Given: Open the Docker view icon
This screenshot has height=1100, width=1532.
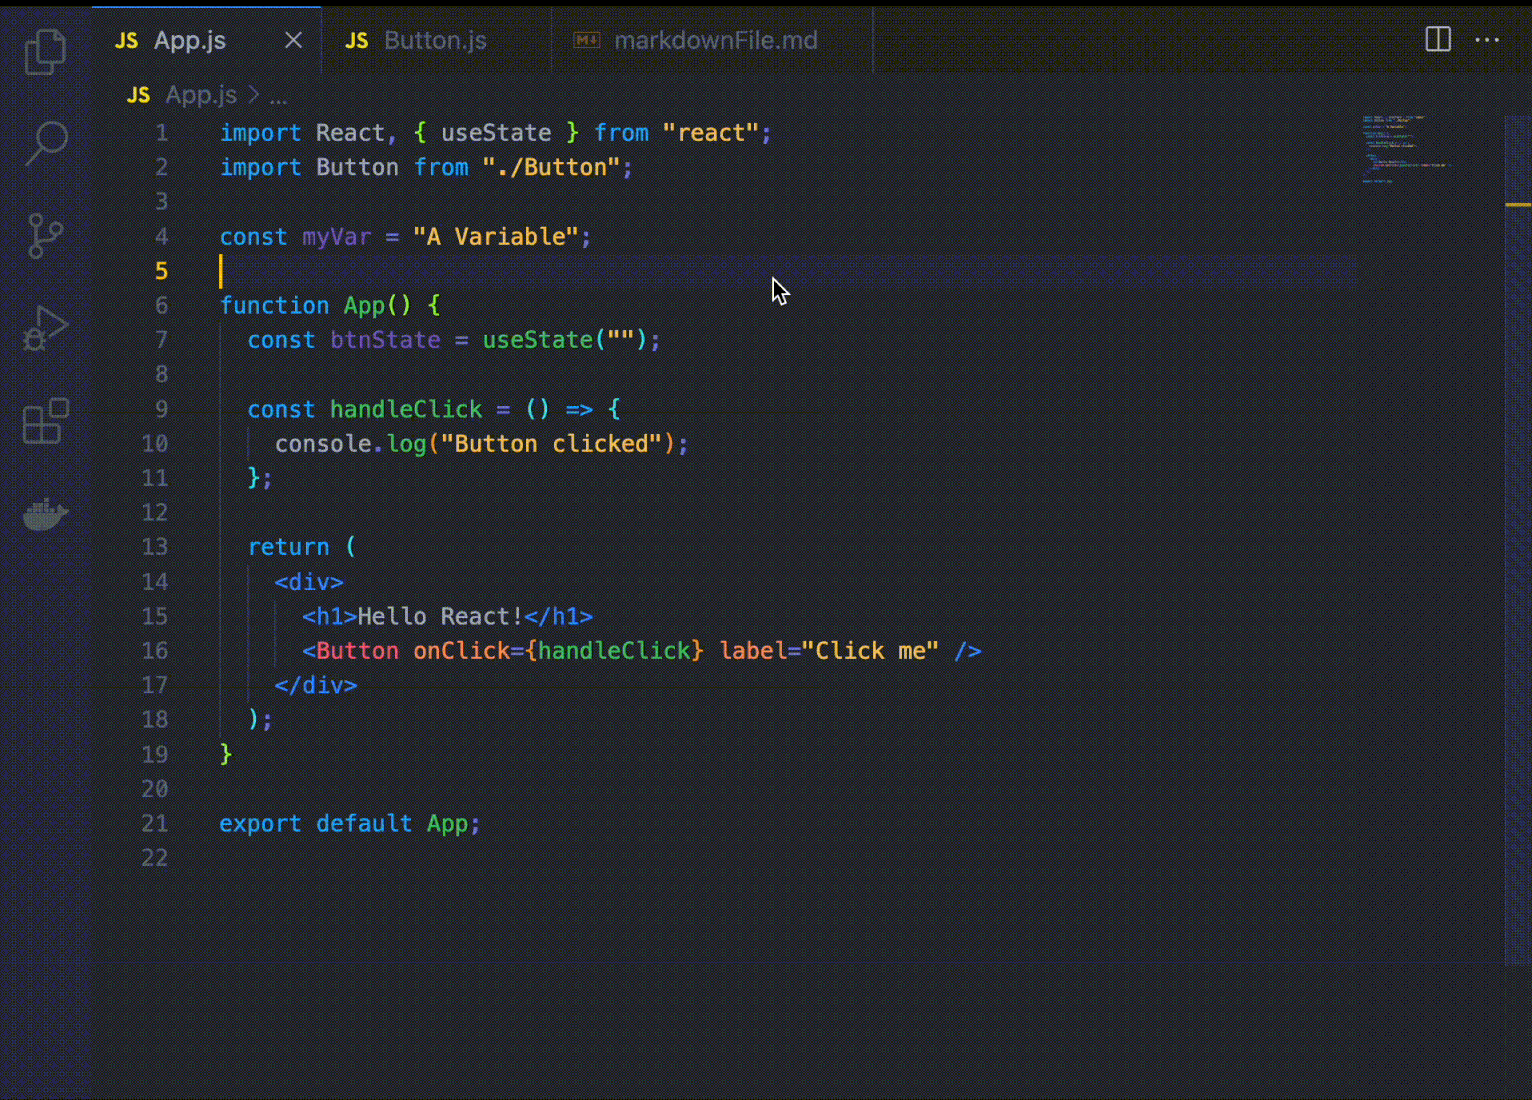Looking at the screenshot, I should 45,514.
